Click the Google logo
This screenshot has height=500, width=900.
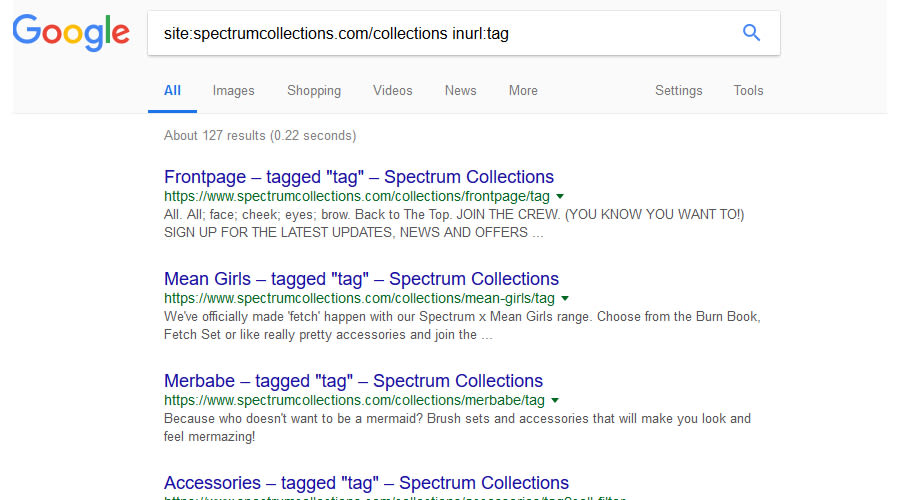click(71, 33)
